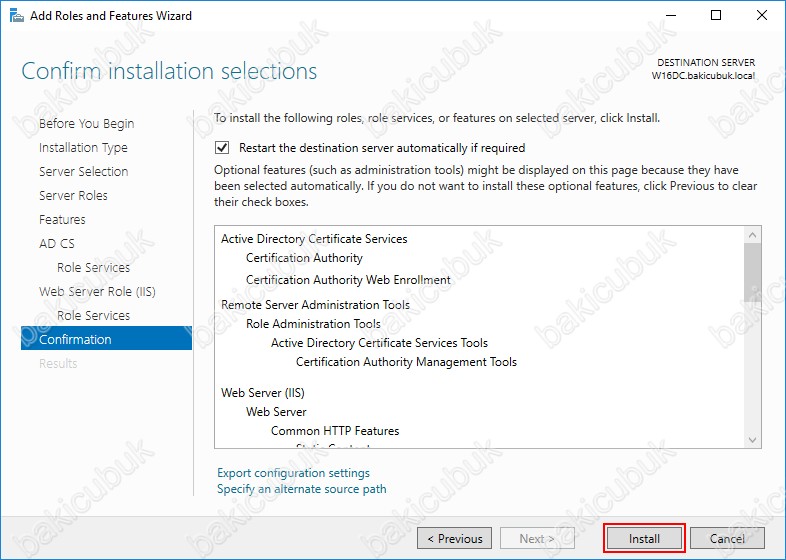Select Role Administration Tools row

[313, 324]
